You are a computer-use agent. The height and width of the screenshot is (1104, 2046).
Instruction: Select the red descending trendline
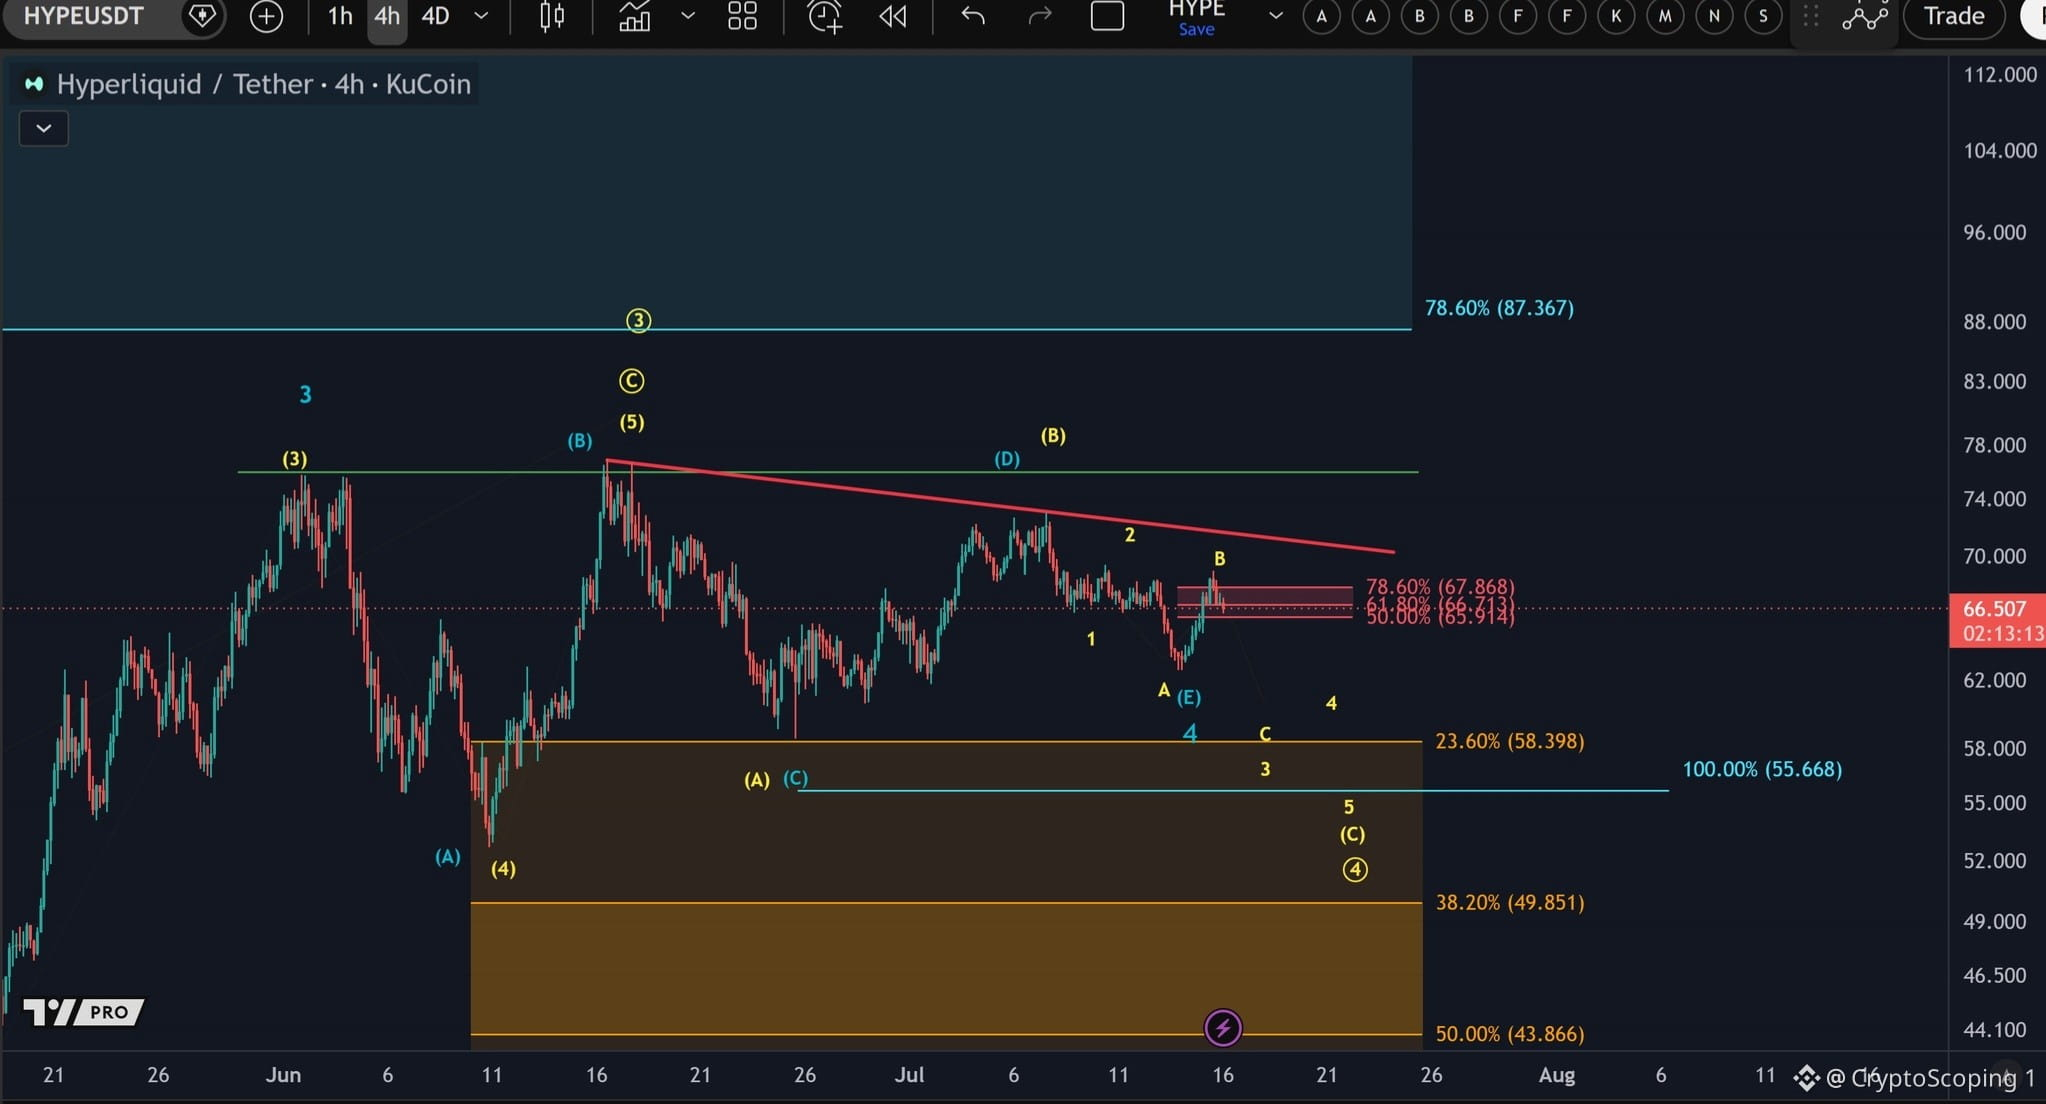click(x=1000, y=506)
